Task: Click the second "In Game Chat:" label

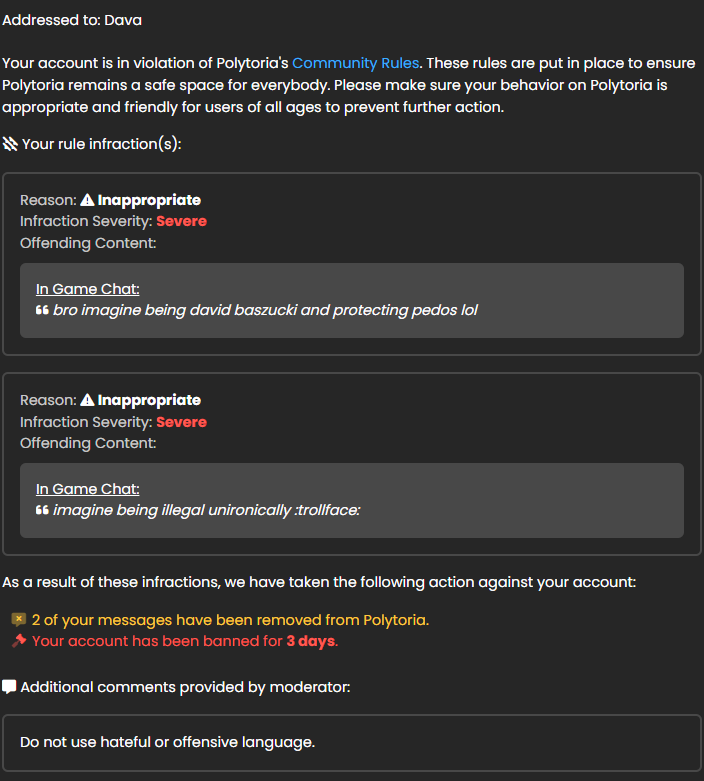Action: (88, 489)
